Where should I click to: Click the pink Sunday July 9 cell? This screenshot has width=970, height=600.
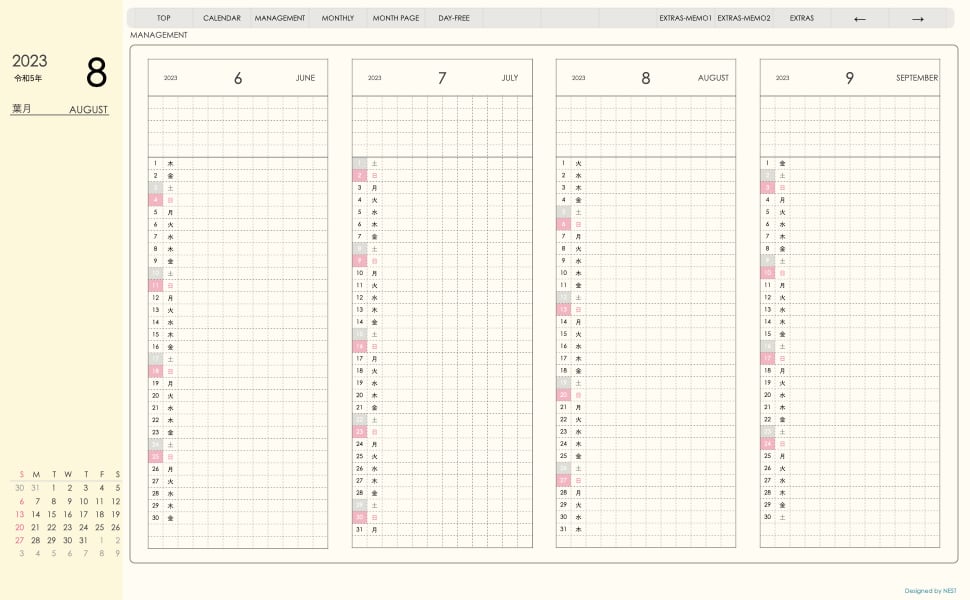click(359, 261)
